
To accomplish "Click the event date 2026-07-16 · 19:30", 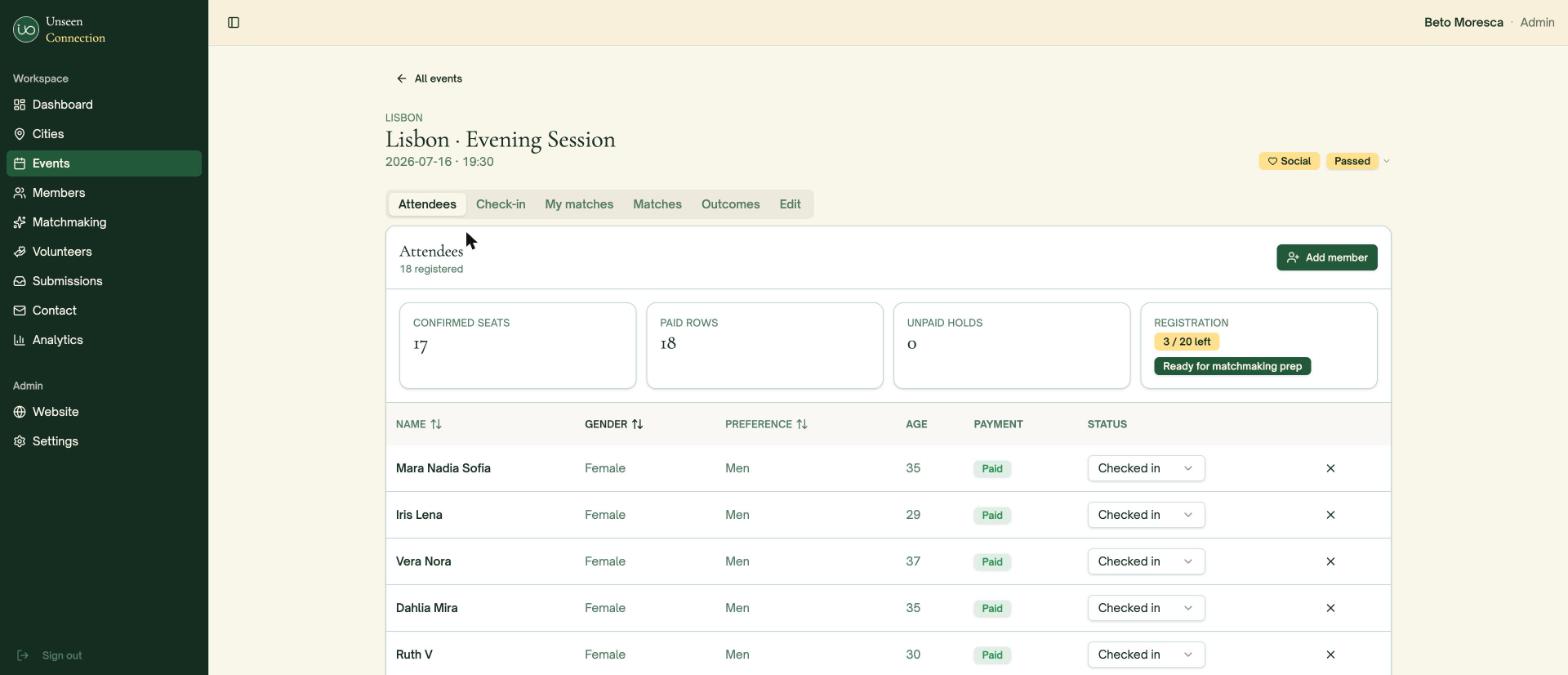I will [x=439, y=162].
